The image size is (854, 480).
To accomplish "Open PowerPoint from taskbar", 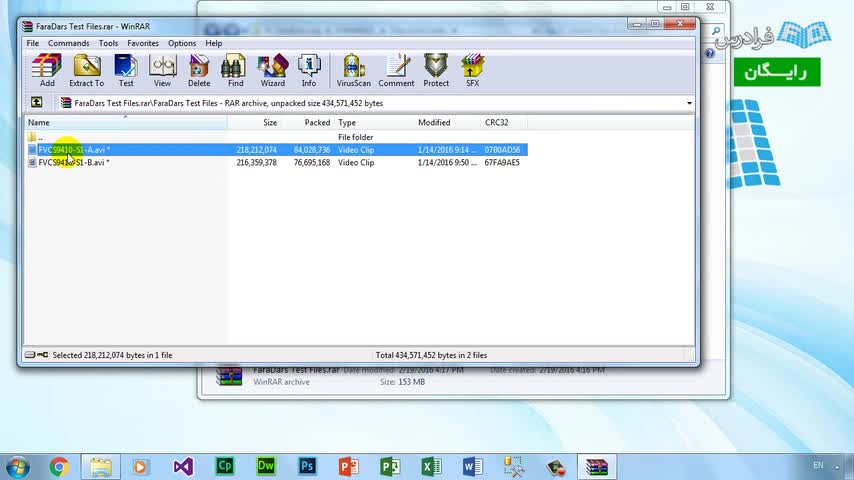I will (x=349, y=467).
